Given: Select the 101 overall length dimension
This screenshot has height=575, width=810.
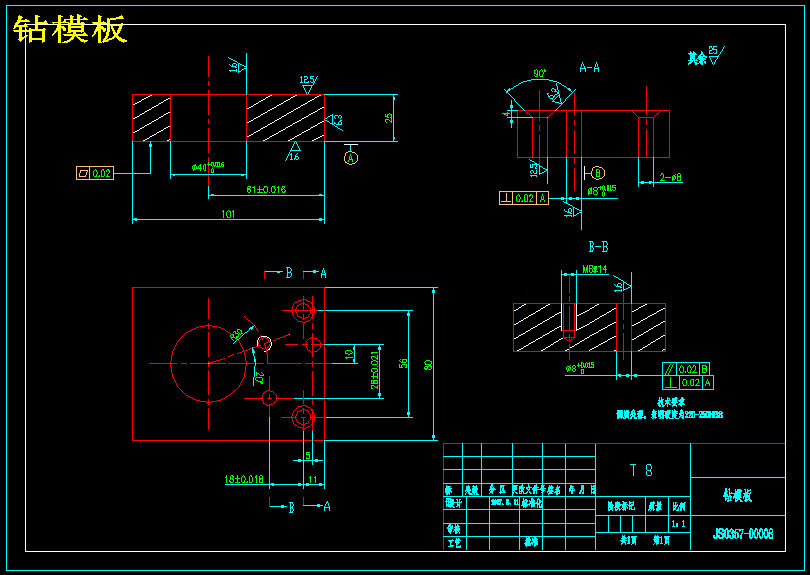Looking at the screenshot, I should (228, 214).
